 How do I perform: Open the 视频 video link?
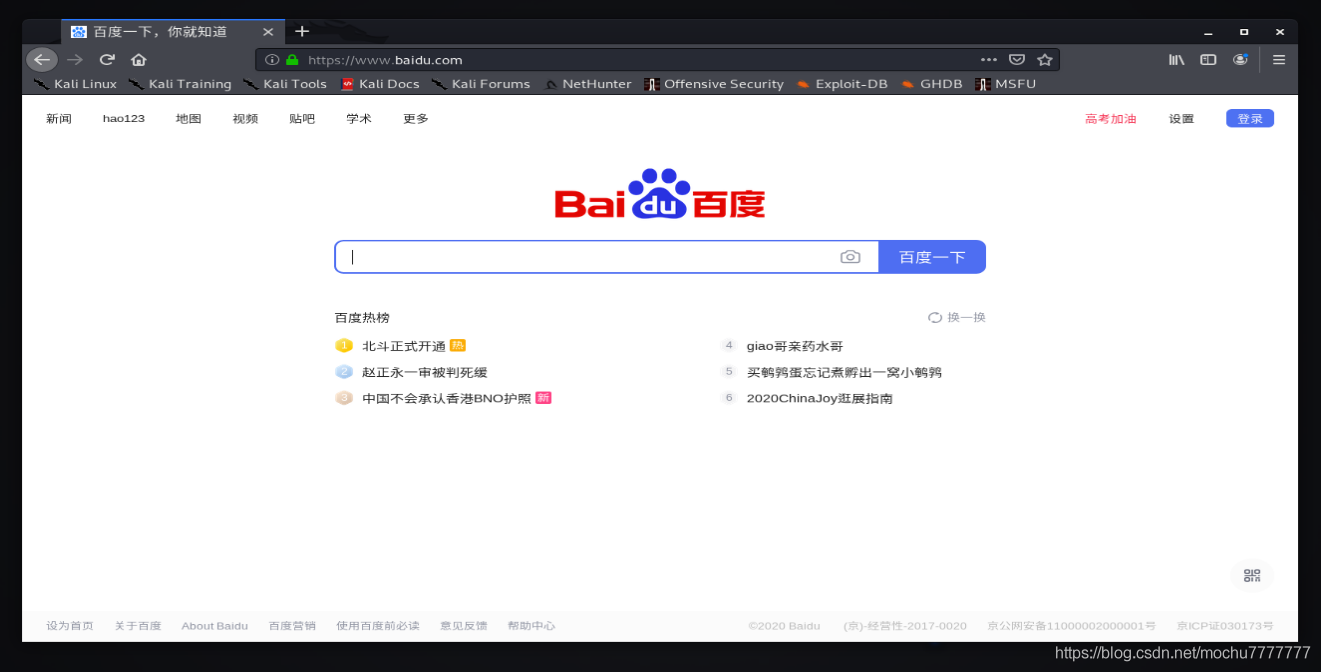click(x=245, y=119)
